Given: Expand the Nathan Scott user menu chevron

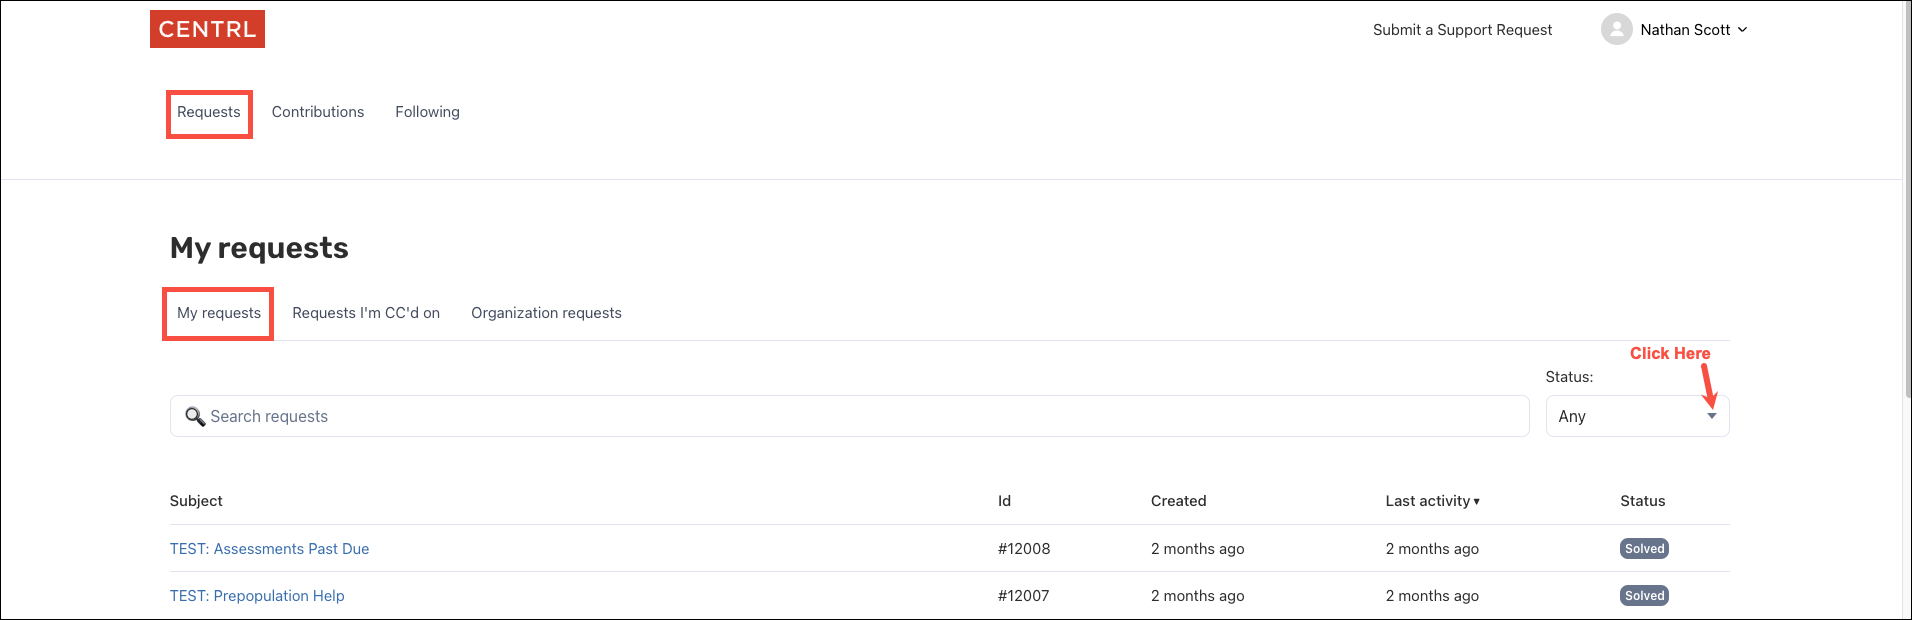Looking at the screenshot, I should (1742, 30).
